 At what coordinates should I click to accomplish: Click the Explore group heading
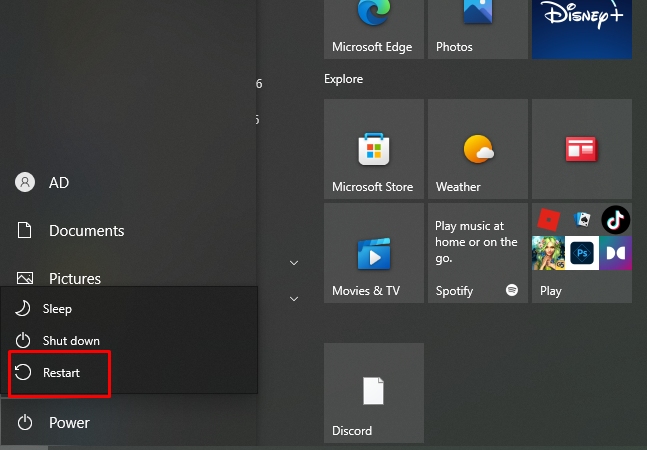pyautogui.click(x=343, y=79)
